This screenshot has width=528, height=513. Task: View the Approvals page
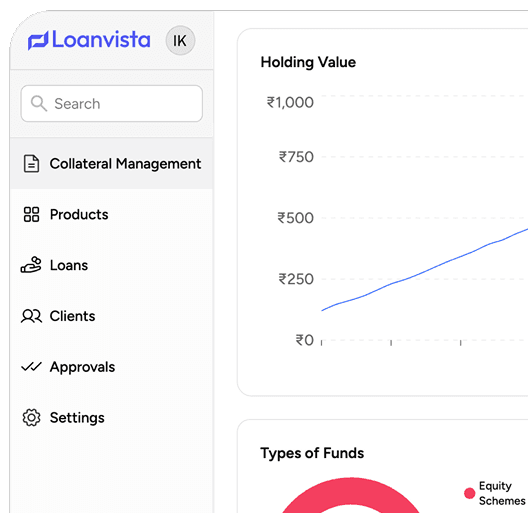pyautogui.click(x=112, y=367)
